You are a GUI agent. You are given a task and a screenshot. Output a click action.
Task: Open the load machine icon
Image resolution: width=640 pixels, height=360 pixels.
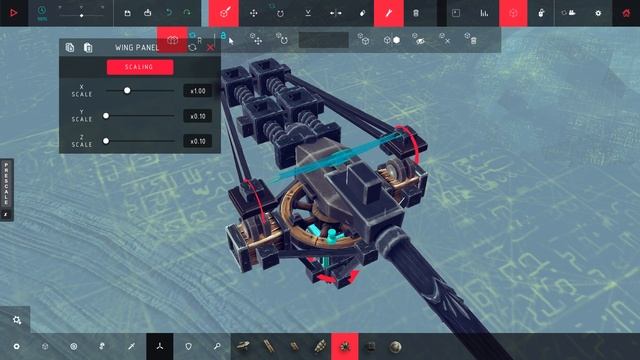coord(147,13)
